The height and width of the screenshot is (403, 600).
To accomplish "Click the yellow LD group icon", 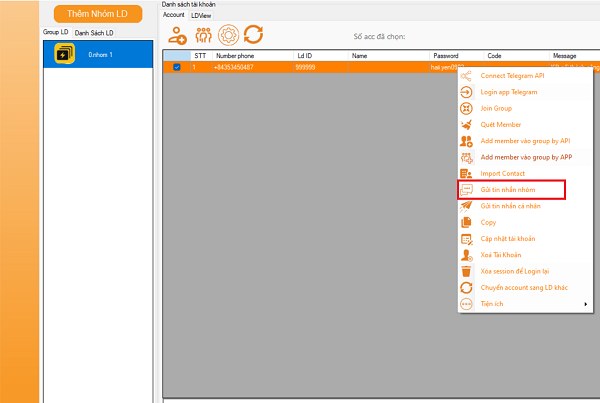I will [x=64, y=54].
